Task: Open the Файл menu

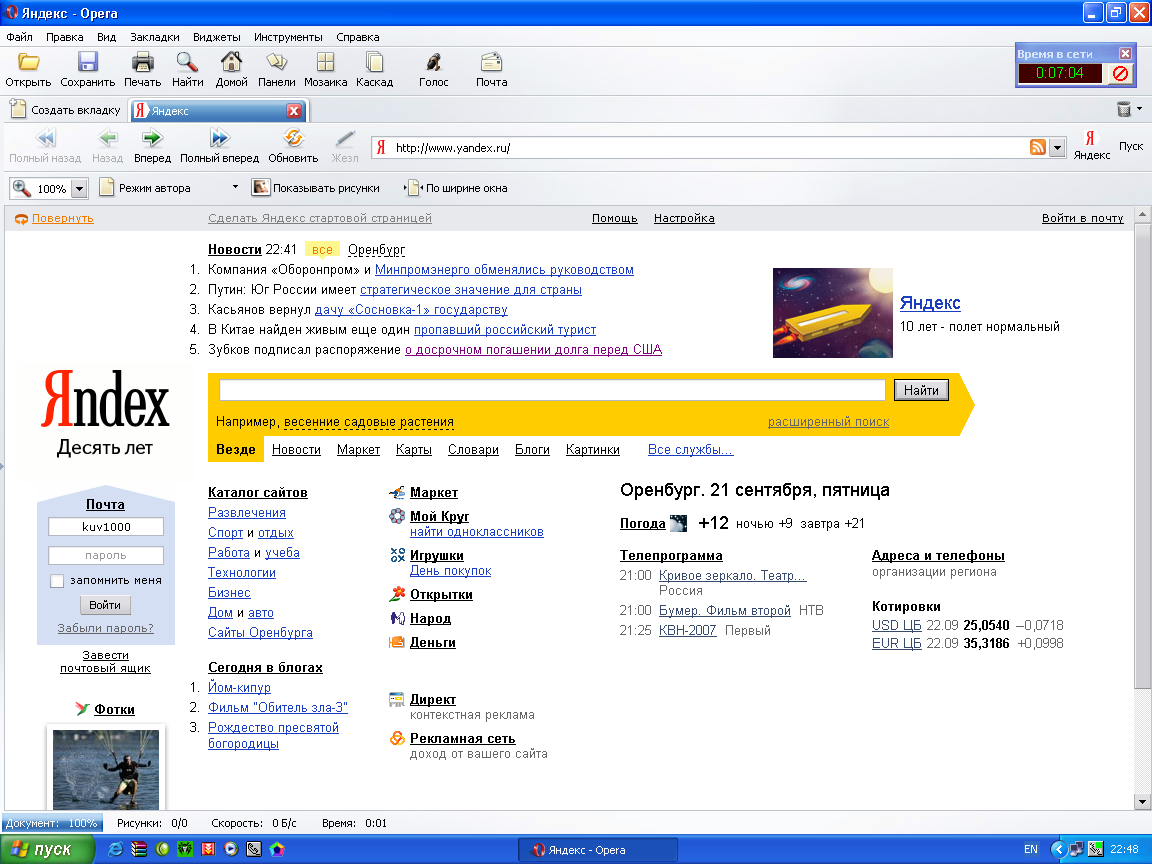Action: 19,37
